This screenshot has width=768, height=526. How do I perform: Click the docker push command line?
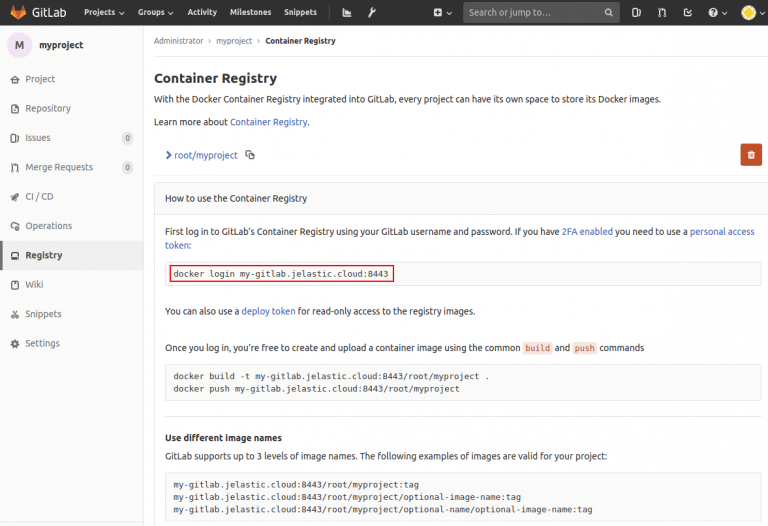[316, 389]
